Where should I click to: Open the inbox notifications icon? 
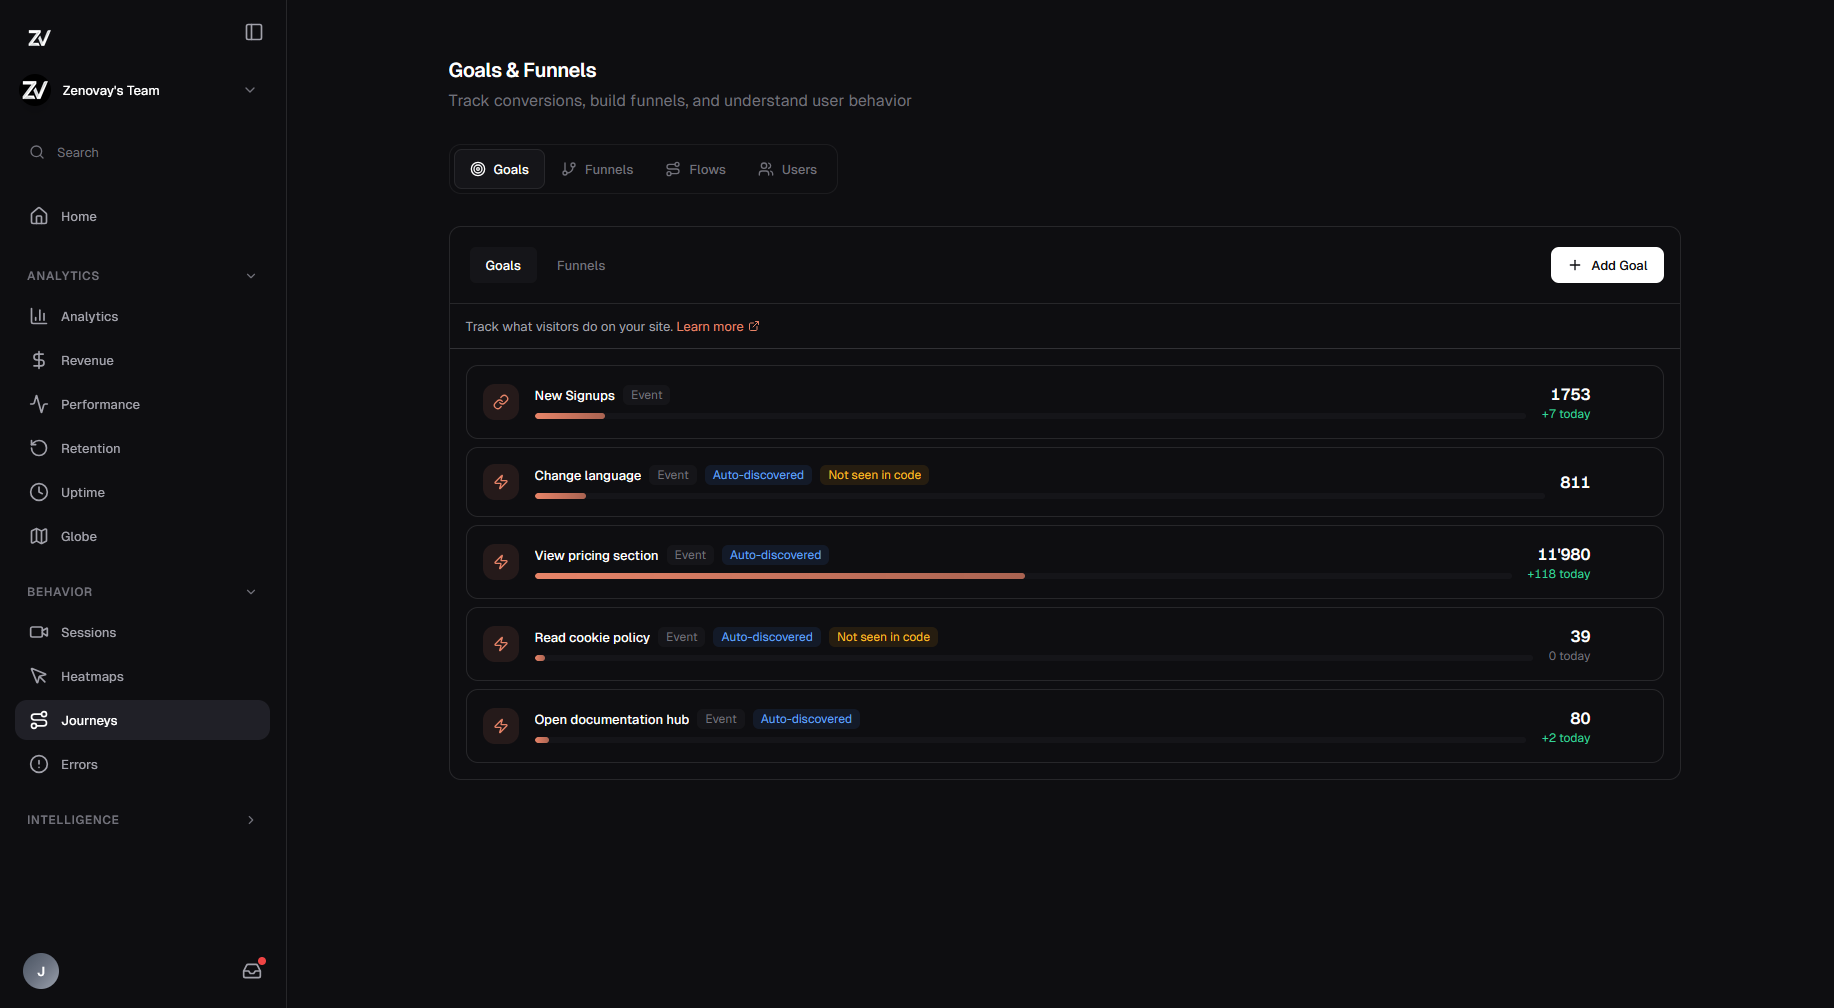tap(252, 970)
